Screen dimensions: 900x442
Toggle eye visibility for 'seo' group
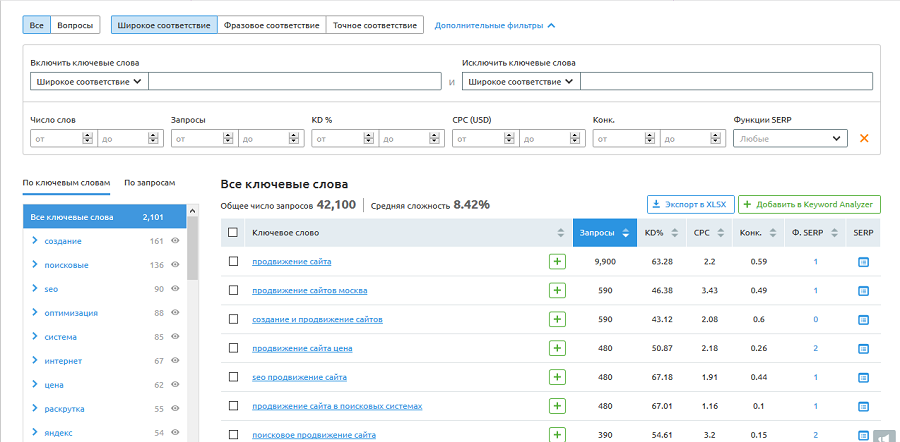(x=176, y=289)
